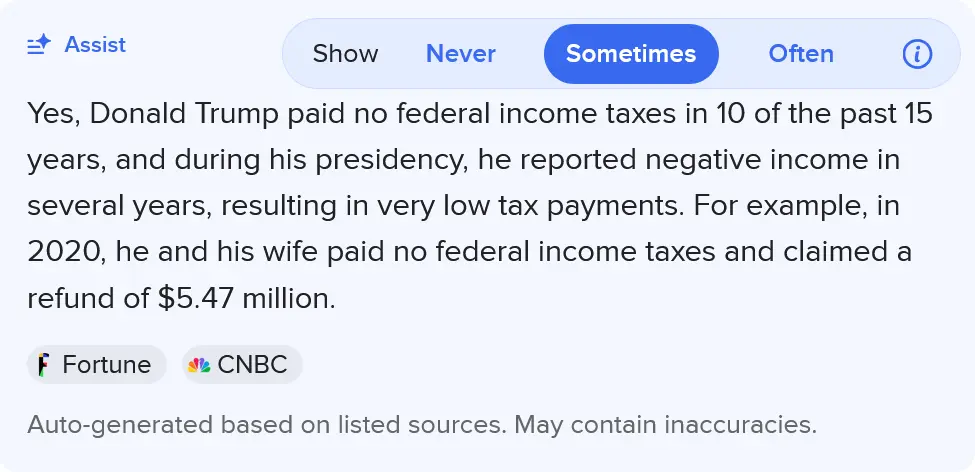Screen dimensions: 975x472
Task: Click the "May contain inaccuracies" warning text
Action: pyautogui.click(x=665, y=424)
